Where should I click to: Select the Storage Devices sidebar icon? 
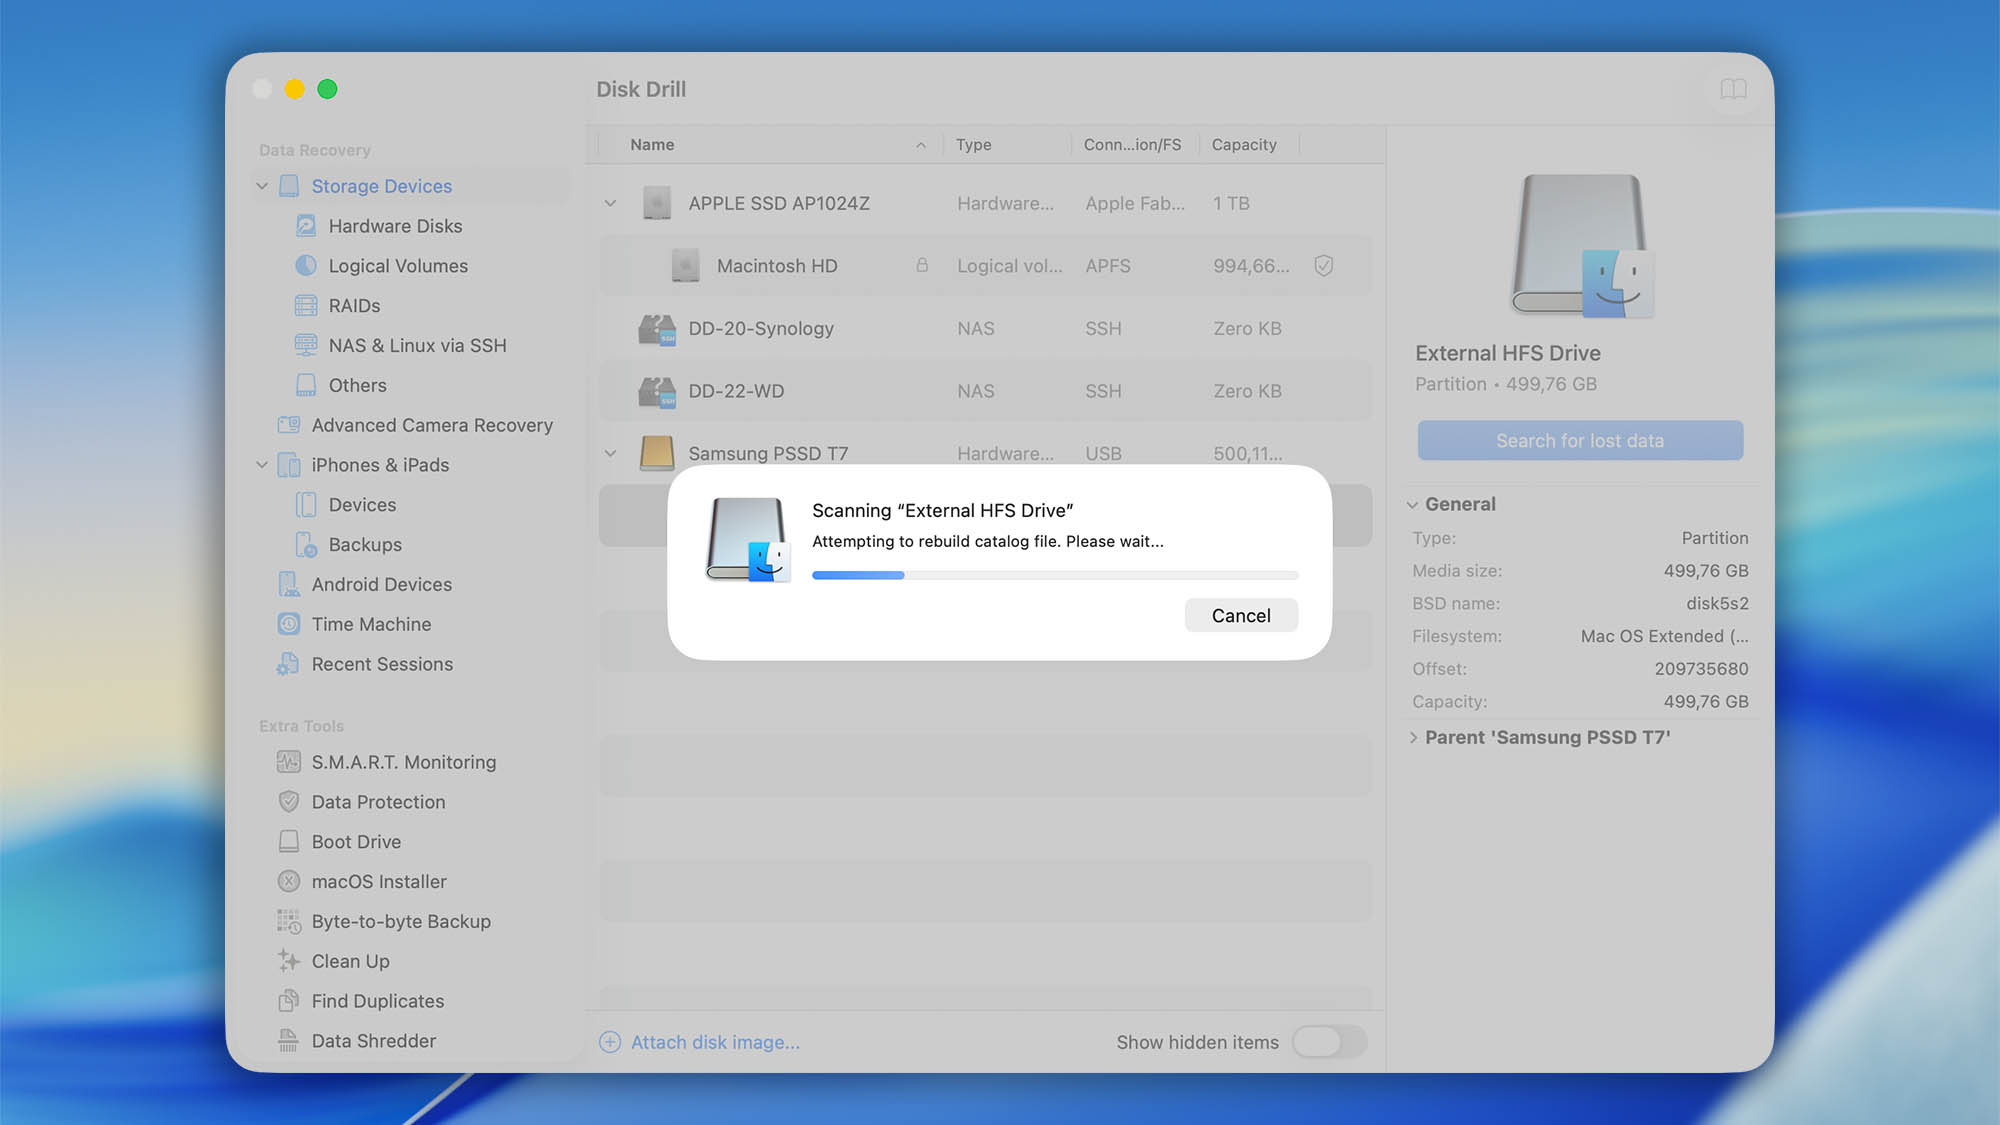tap(289, 186)
